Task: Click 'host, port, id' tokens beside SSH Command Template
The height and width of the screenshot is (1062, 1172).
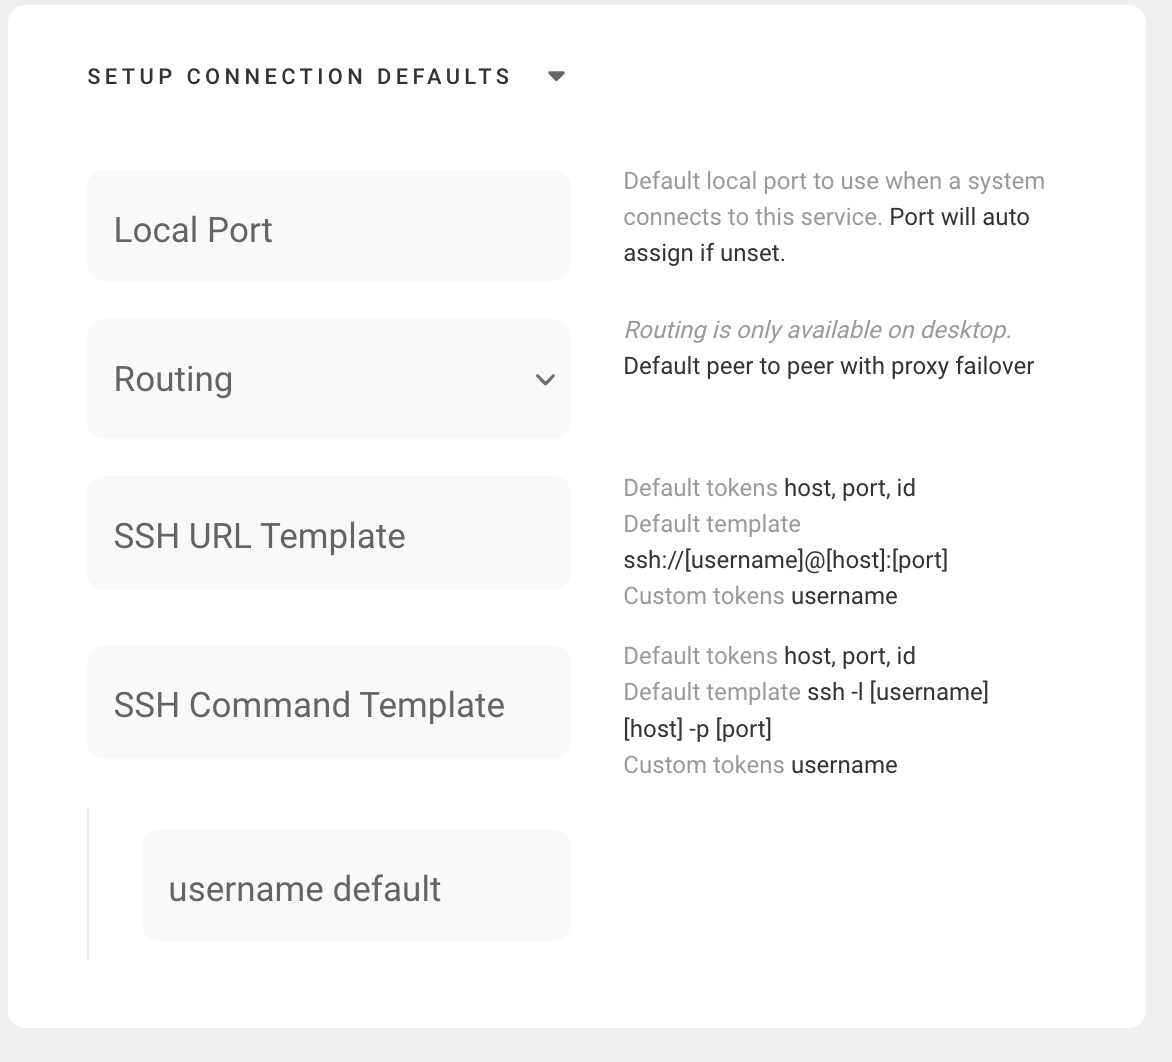Action: (x=850, y=656)
